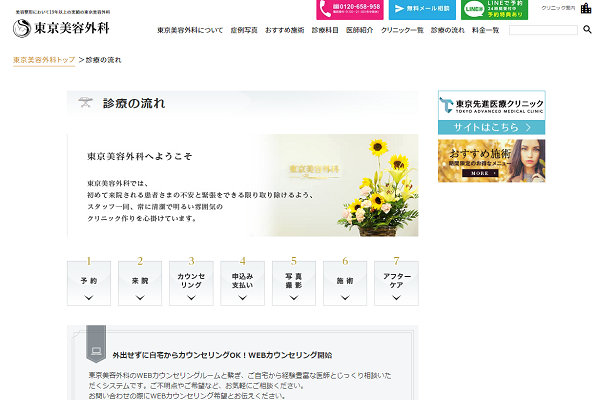Click the laptop ribbon icon
The image size is (600, 400).
(x=96, y=351)
